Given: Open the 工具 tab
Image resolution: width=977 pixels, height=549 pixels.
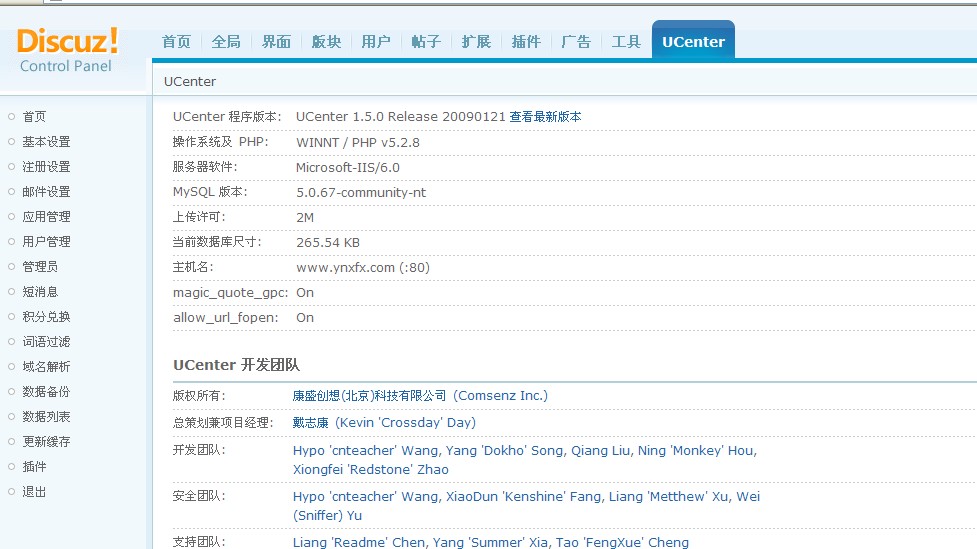Looking at the screenshot, I should pos(626,42).
